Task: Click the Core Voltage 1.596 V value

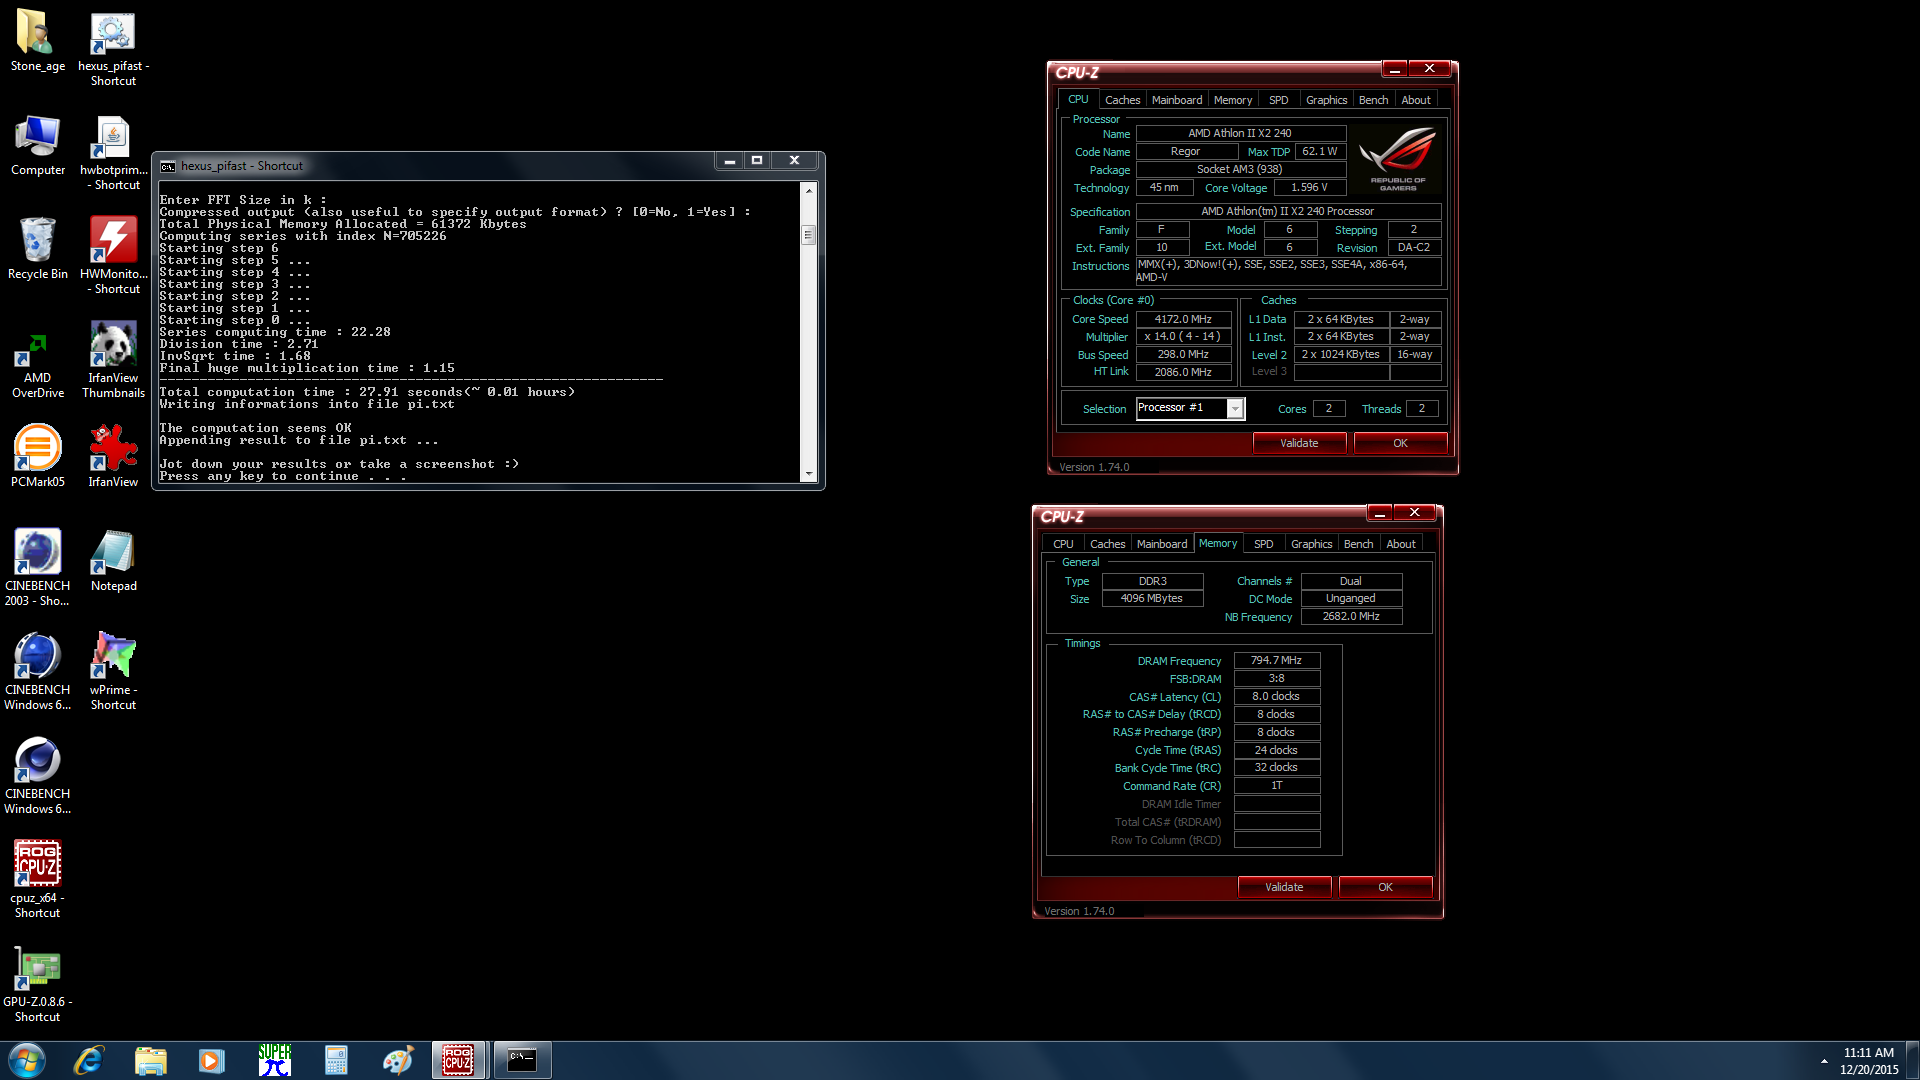Action: [x=1309, y=188]
